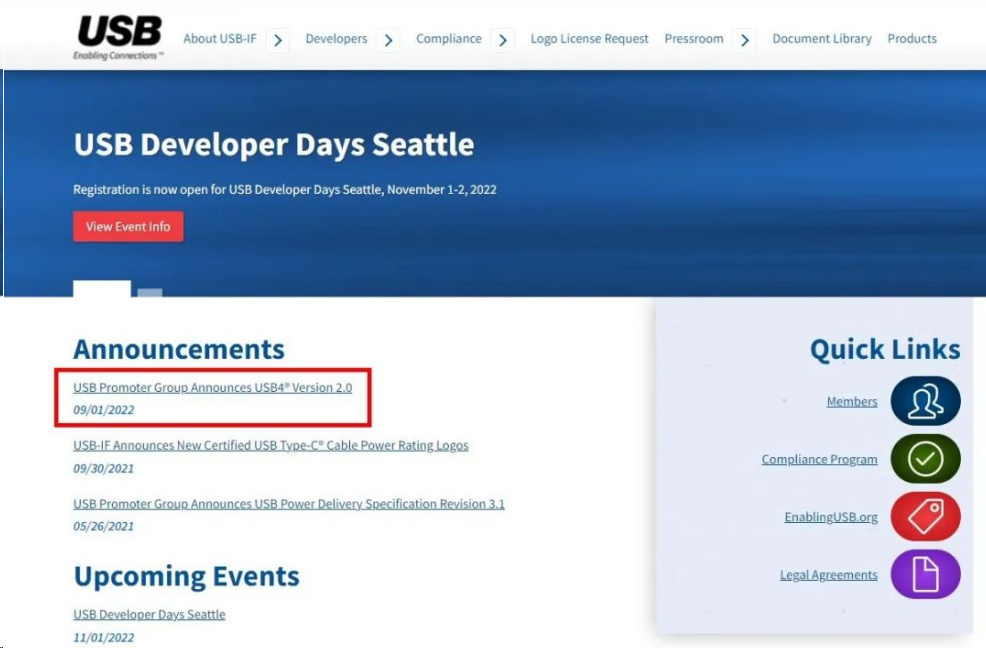Click the View Event Info button
Screen dimensions: 986x648
tap(128, 226)
